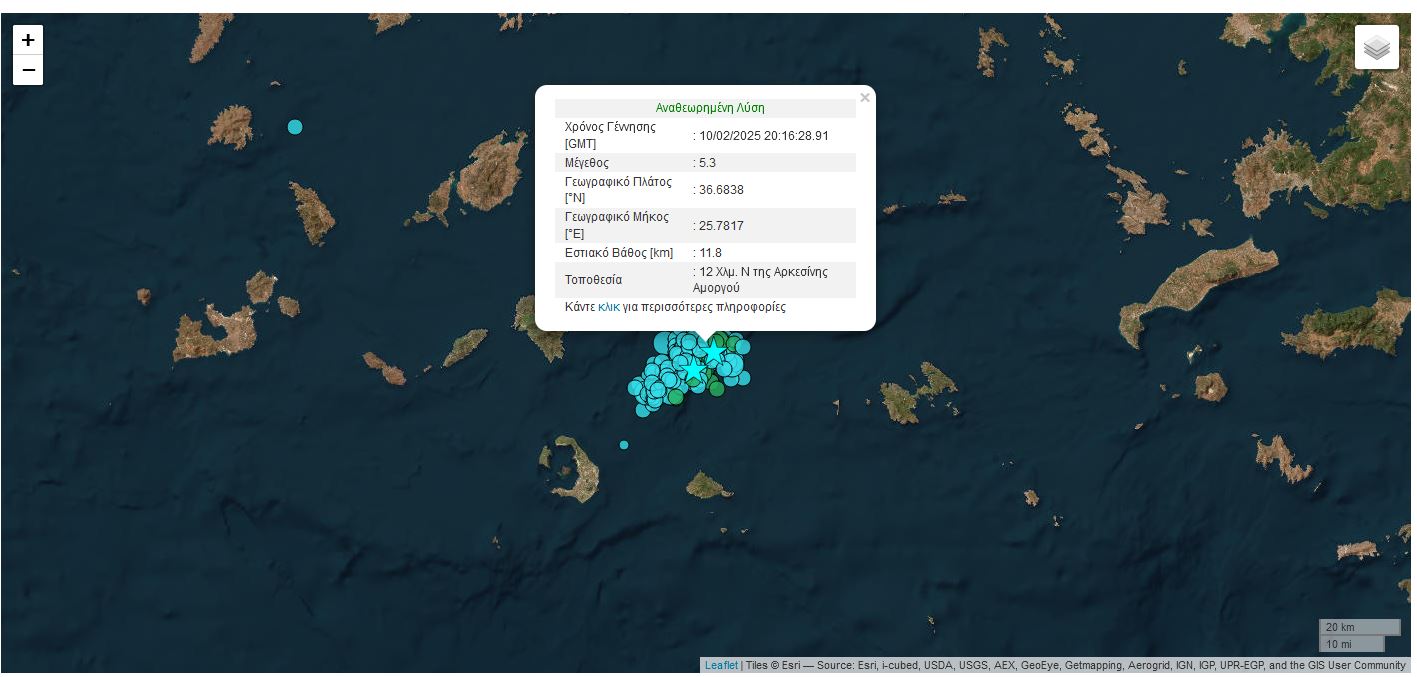Click the magnitude value 5.3 in the popup
This screenshot has width=1417, height=677.
708,163
